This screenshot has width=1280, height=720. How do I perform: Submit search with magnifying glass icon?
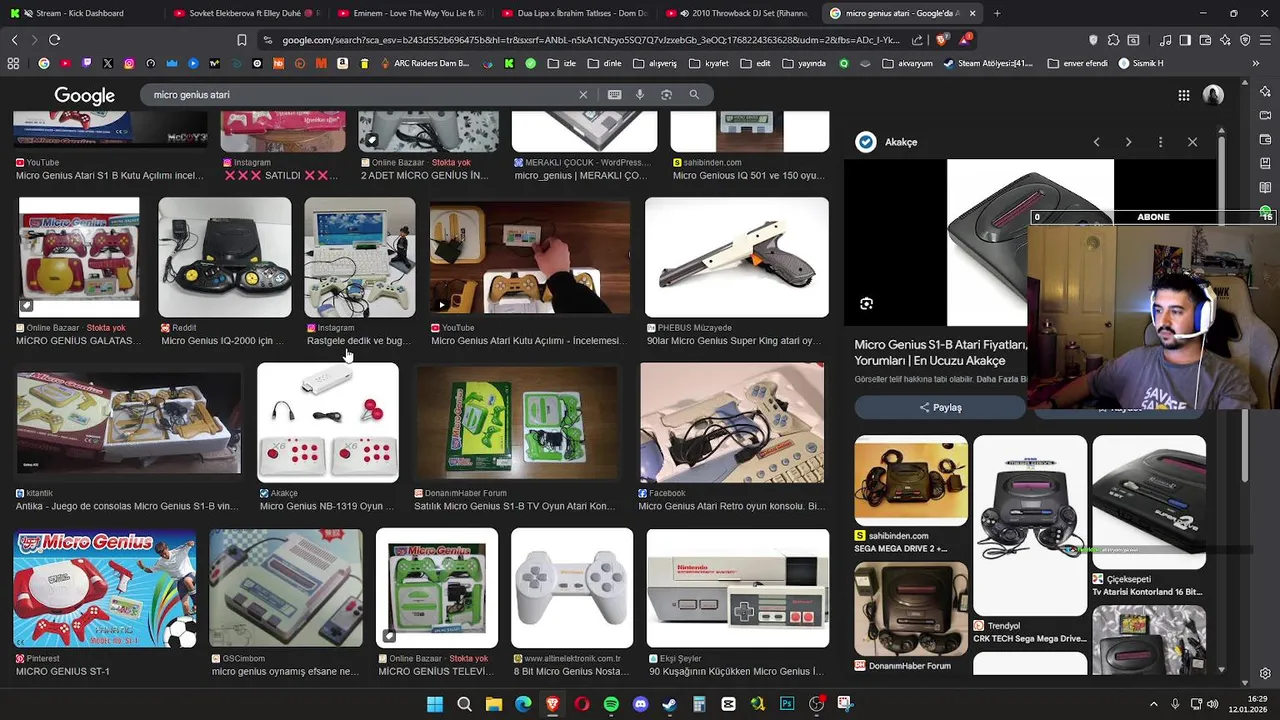click(x=694, y=95)
